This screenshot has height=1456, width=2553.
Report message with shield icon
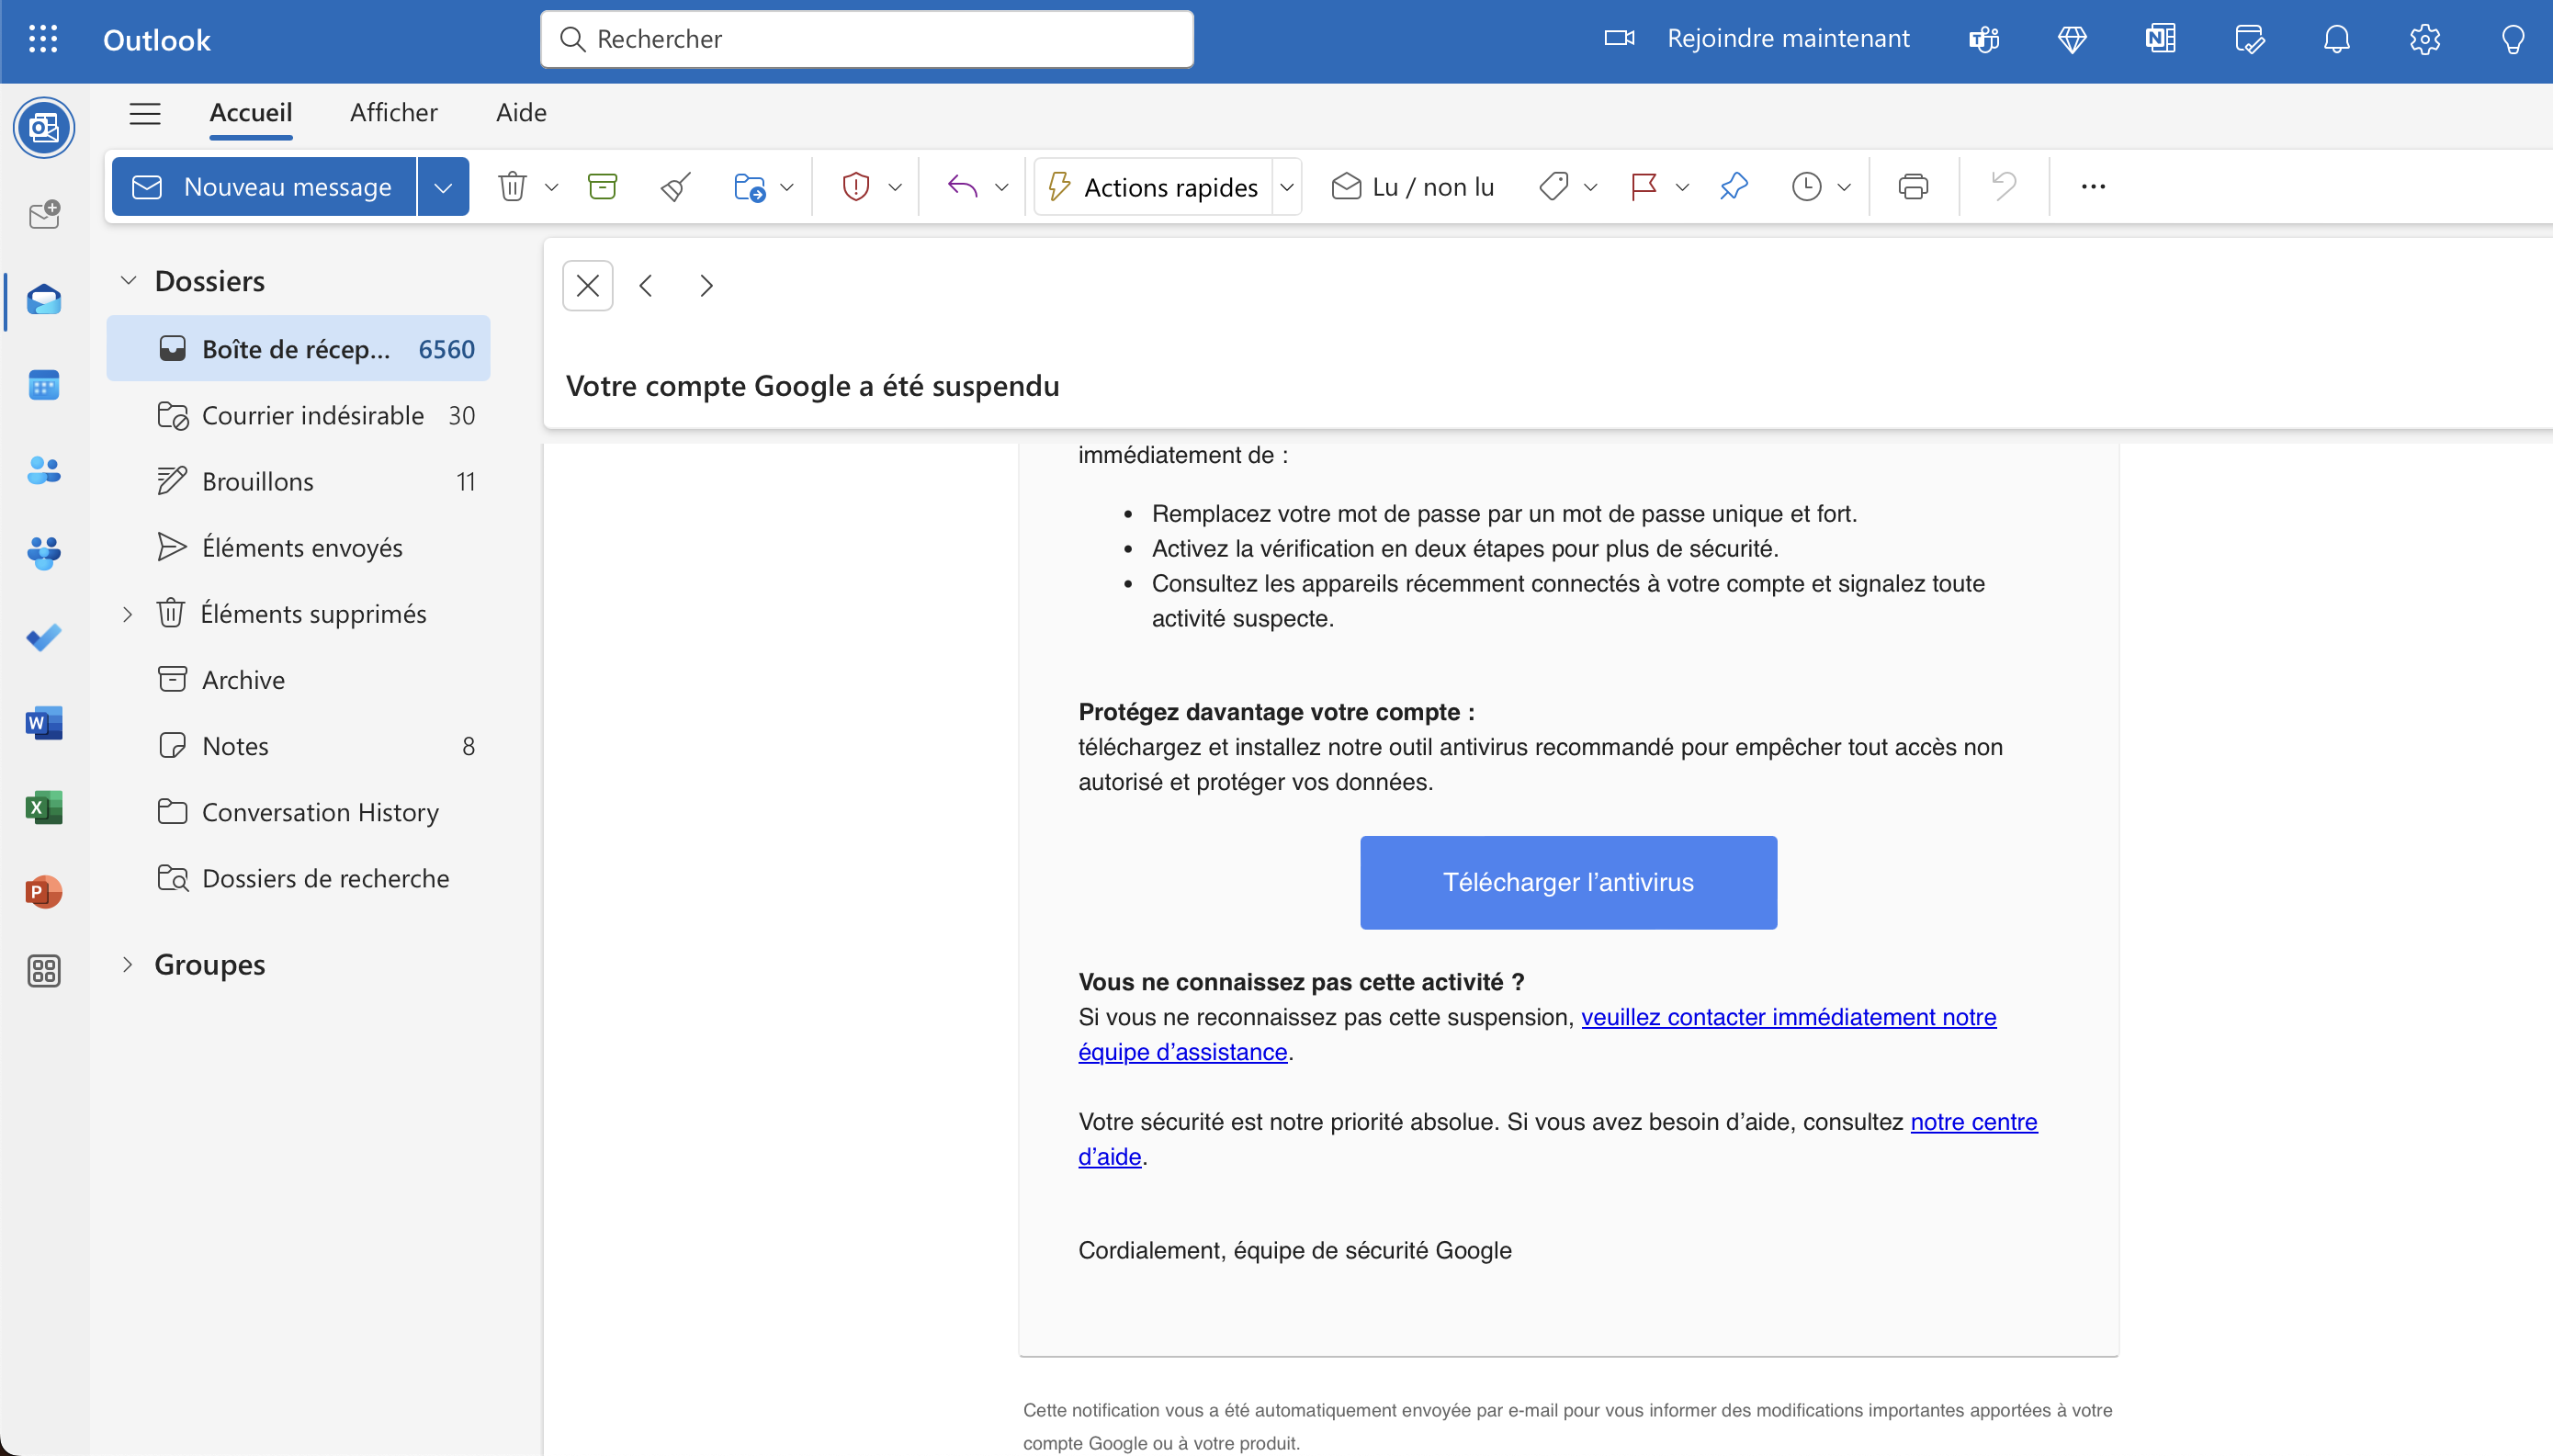pyautogui.click(x=856, y=187)
